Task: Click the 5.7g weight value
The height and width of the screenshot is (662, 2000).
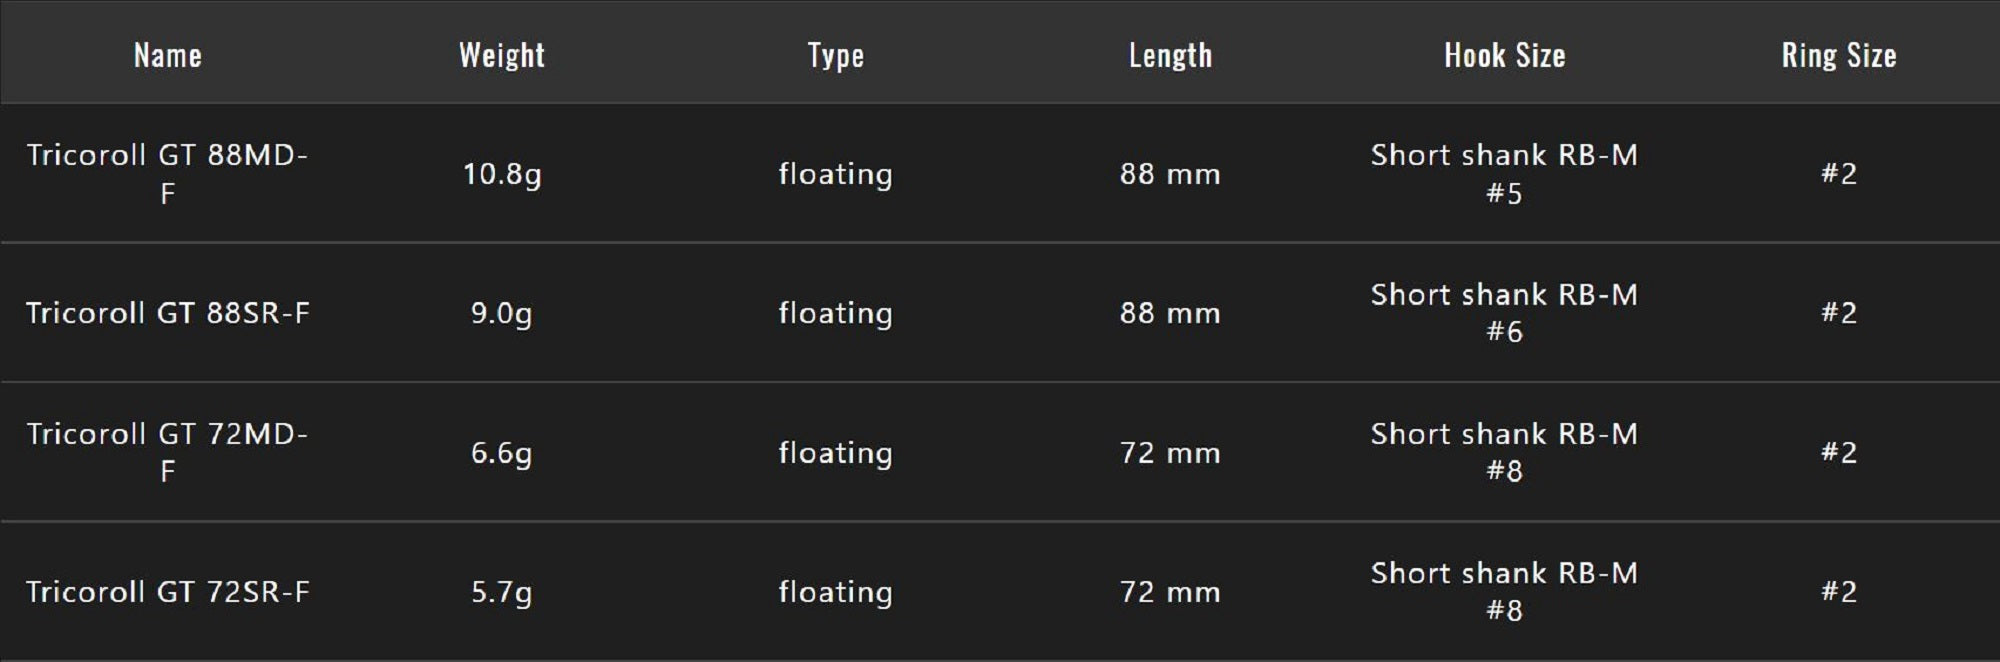Action: 502,592
